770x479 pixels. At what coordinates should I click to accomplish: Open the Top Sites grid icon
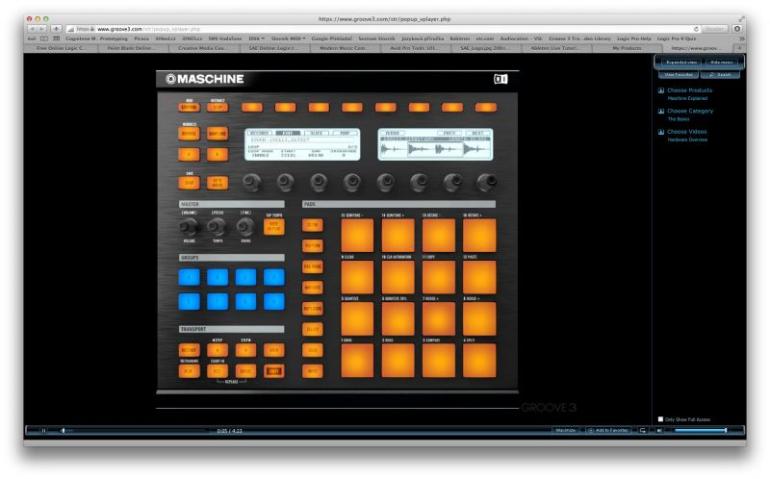tap(56, 38)
